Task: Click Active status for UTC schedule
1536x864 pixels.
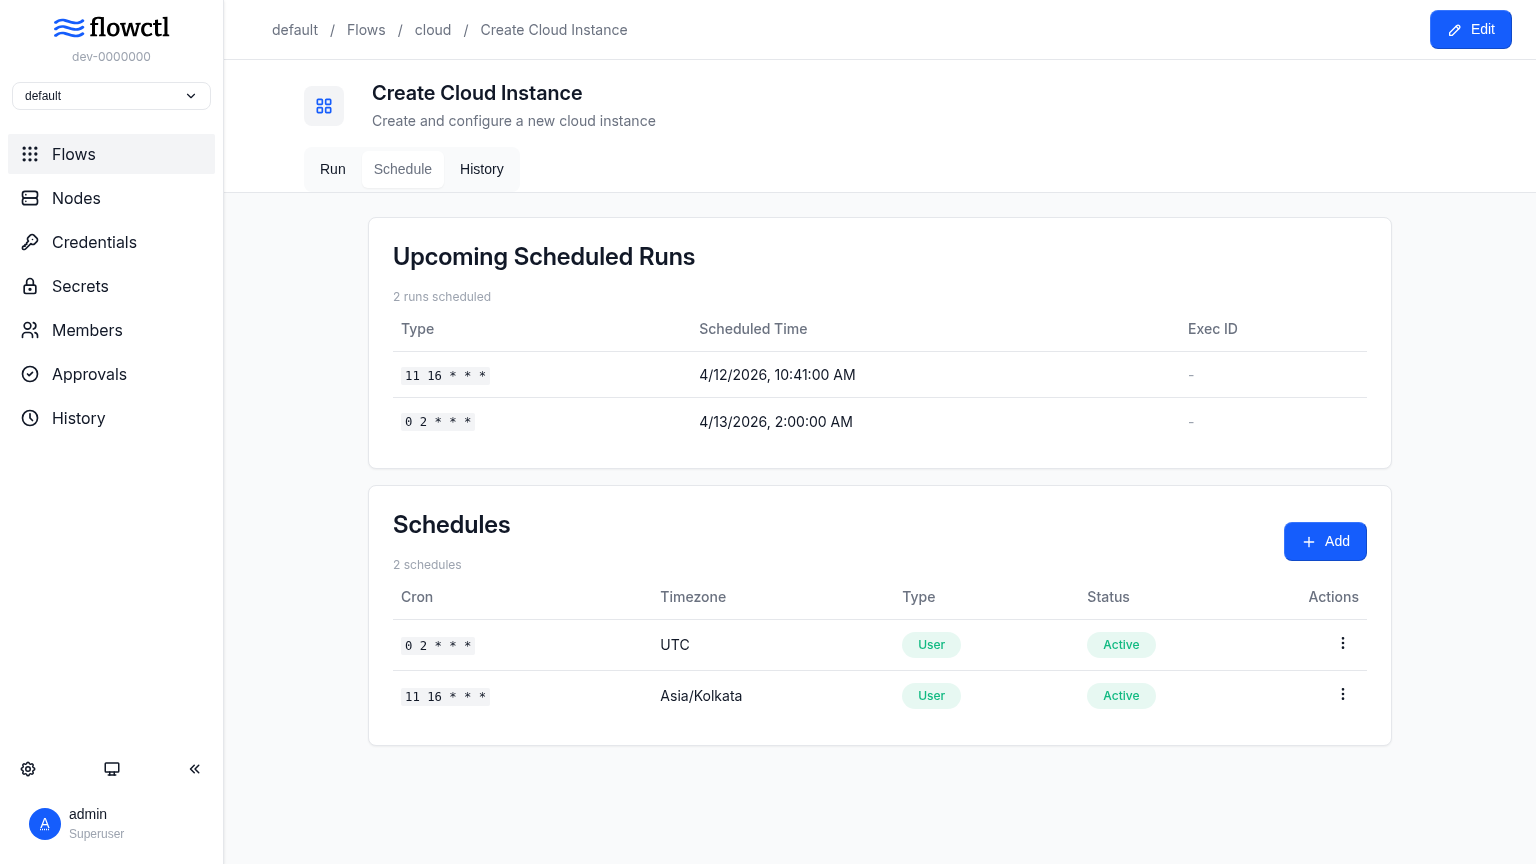Action: coord(1121,645)
